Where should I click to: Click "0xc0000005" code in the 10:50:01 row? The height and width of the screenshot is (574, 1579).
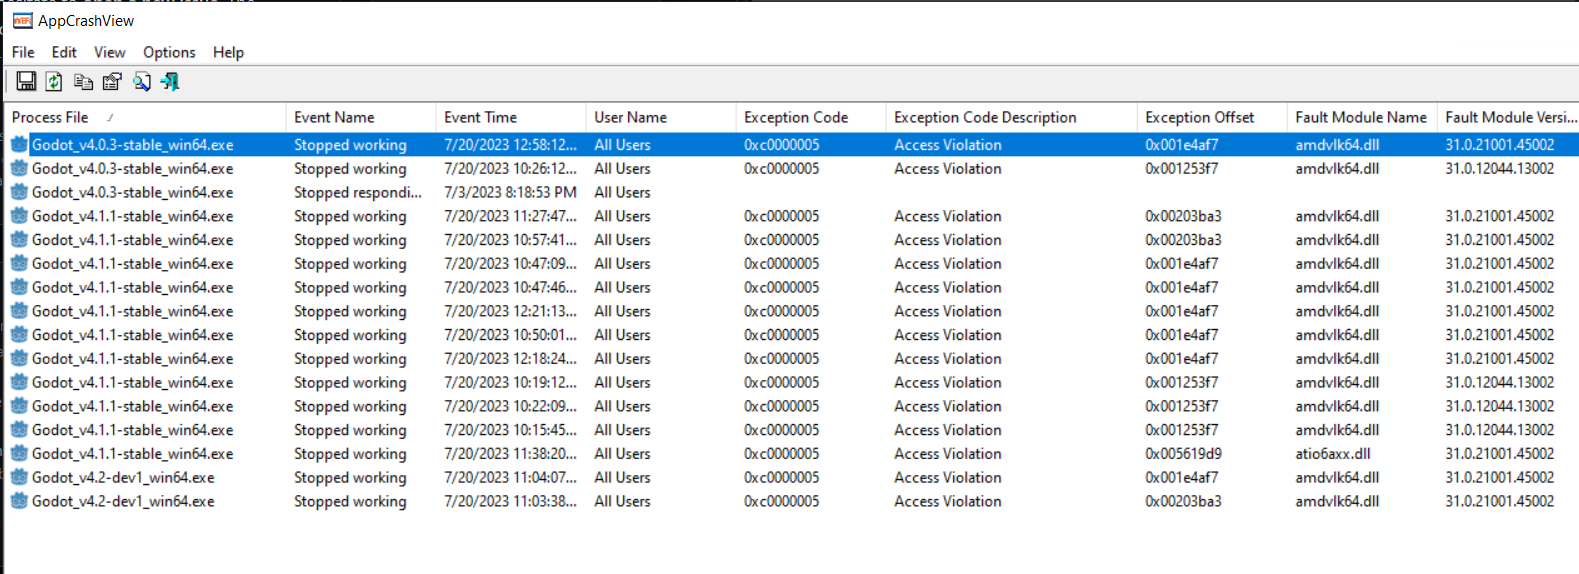click(781, 335)
